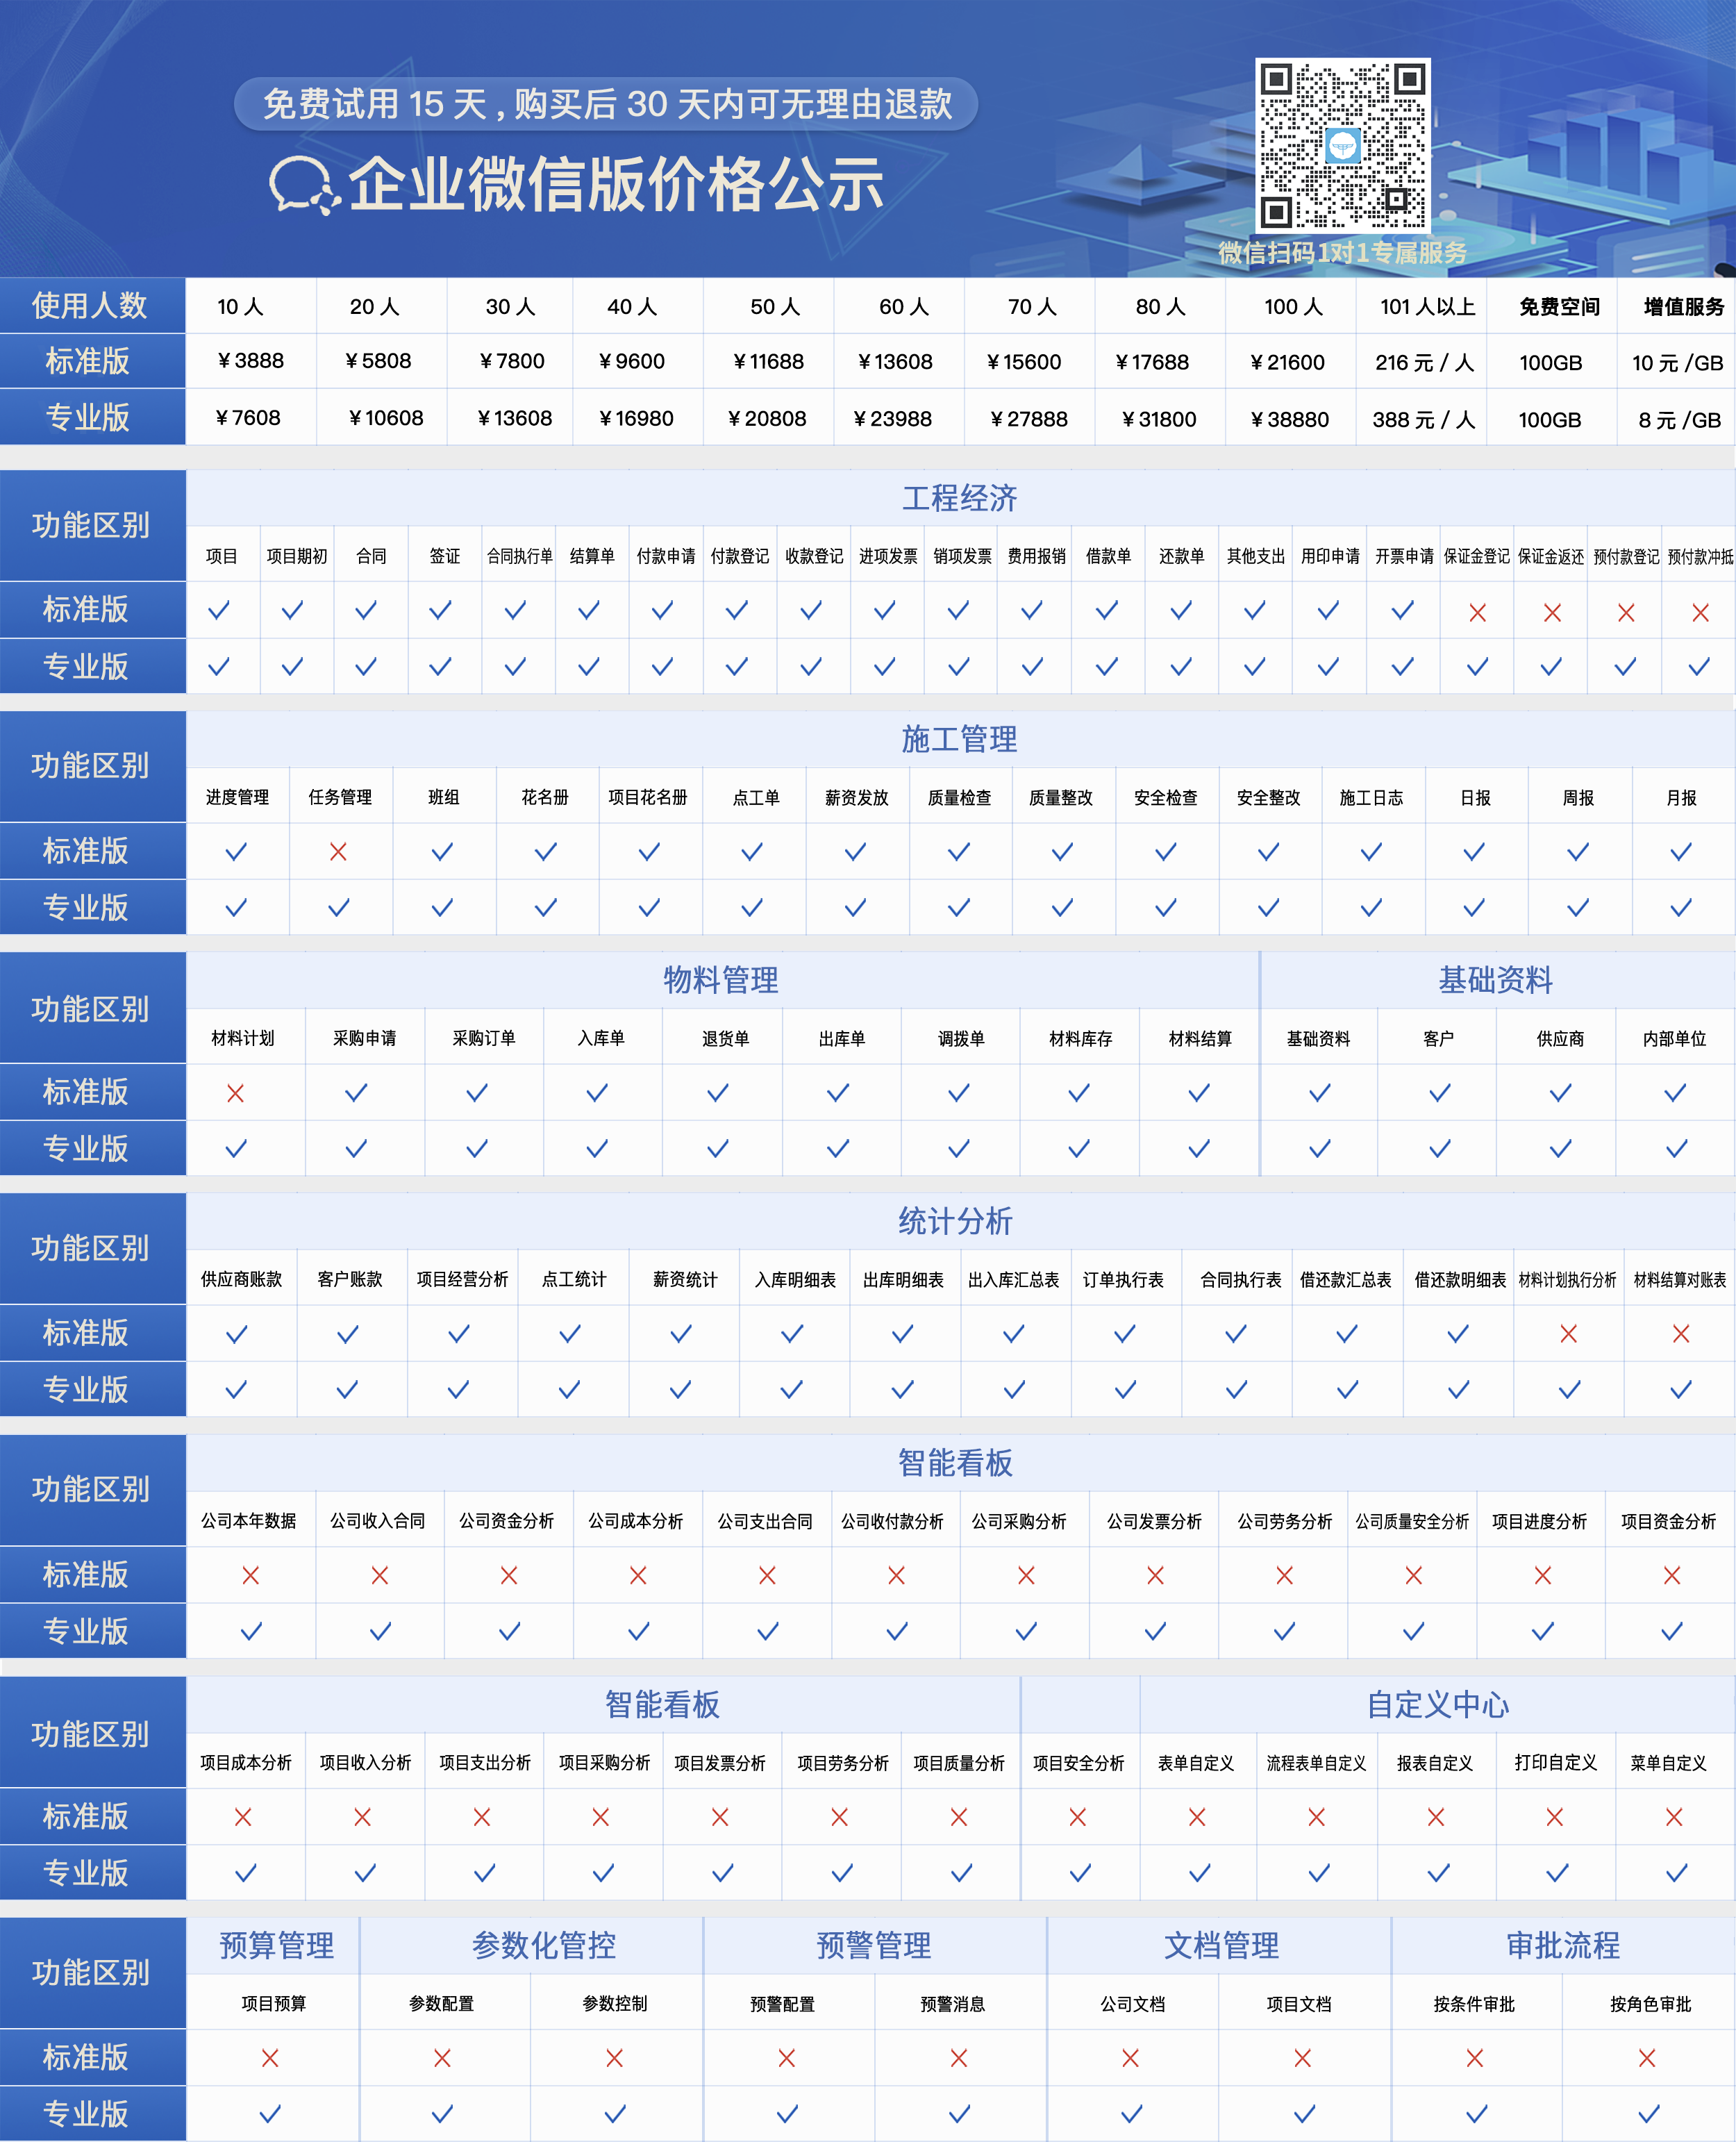Image resolution: width=1736 pixels, height=2142 pixels.
Task: Click the red cross under 项目安全分析
Action: (1078, 1817)
